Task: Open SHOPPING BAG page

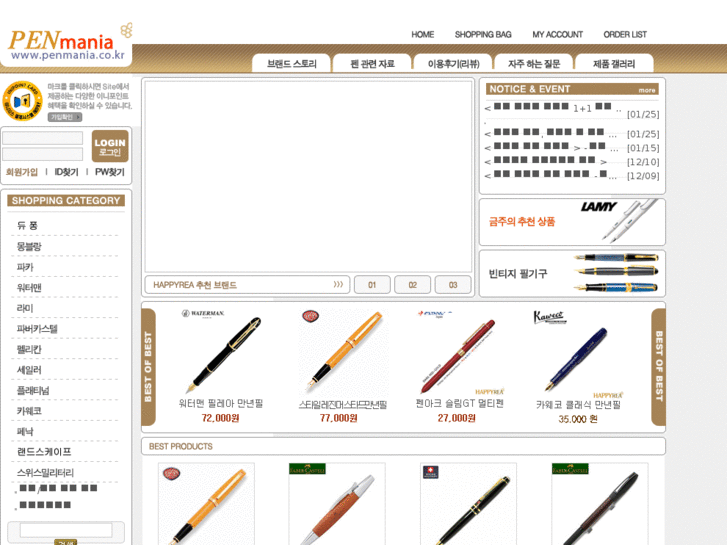Action: (483, 34)
